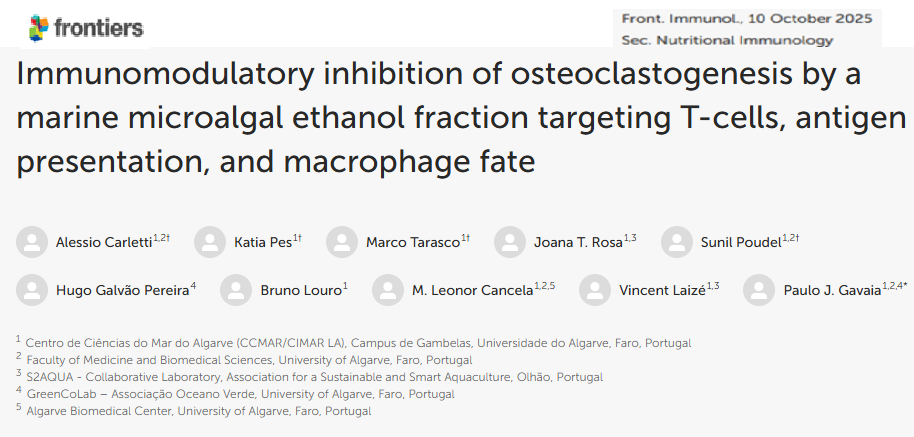The image size is (914, 437).
Task: Click Bruno Louro's avatar icon
Action: click(236, 290)
